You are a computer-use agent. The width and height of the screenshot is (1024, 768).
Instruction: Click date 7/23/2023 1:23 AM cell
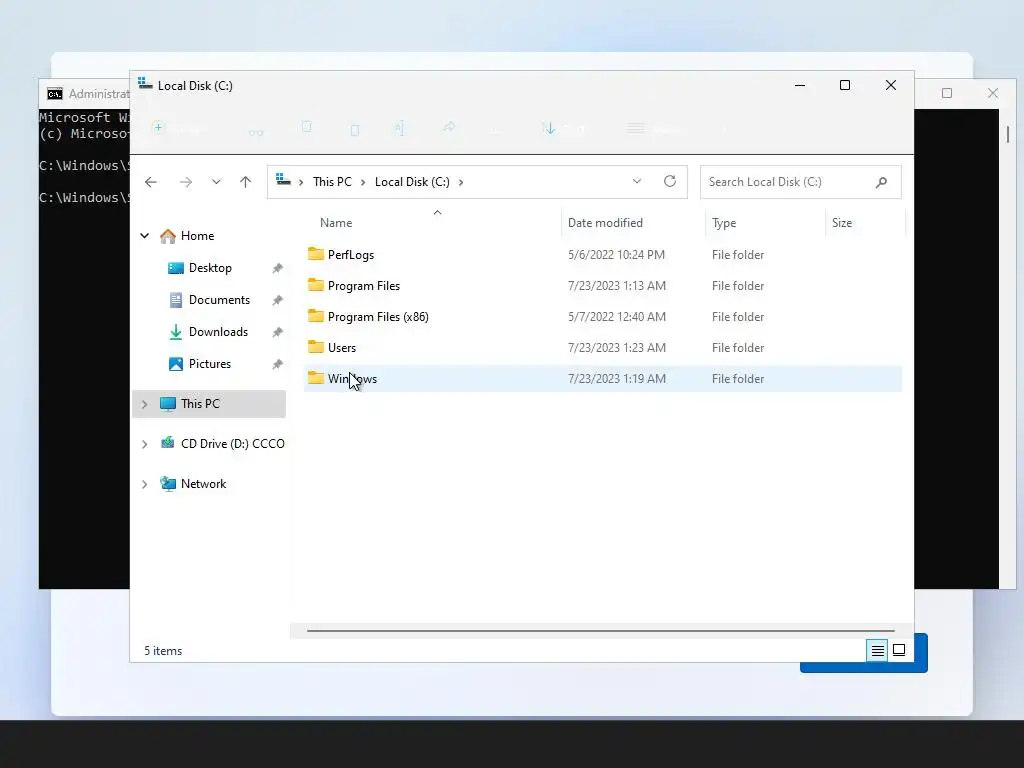pyautogui.click(x=617, y=348)
